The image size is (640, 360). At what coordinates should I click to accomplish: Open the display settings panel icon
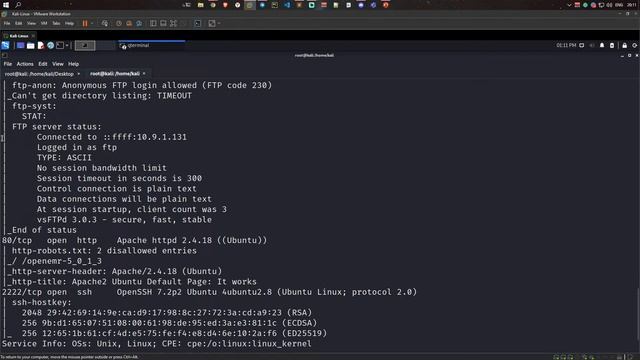click(582, 45)
